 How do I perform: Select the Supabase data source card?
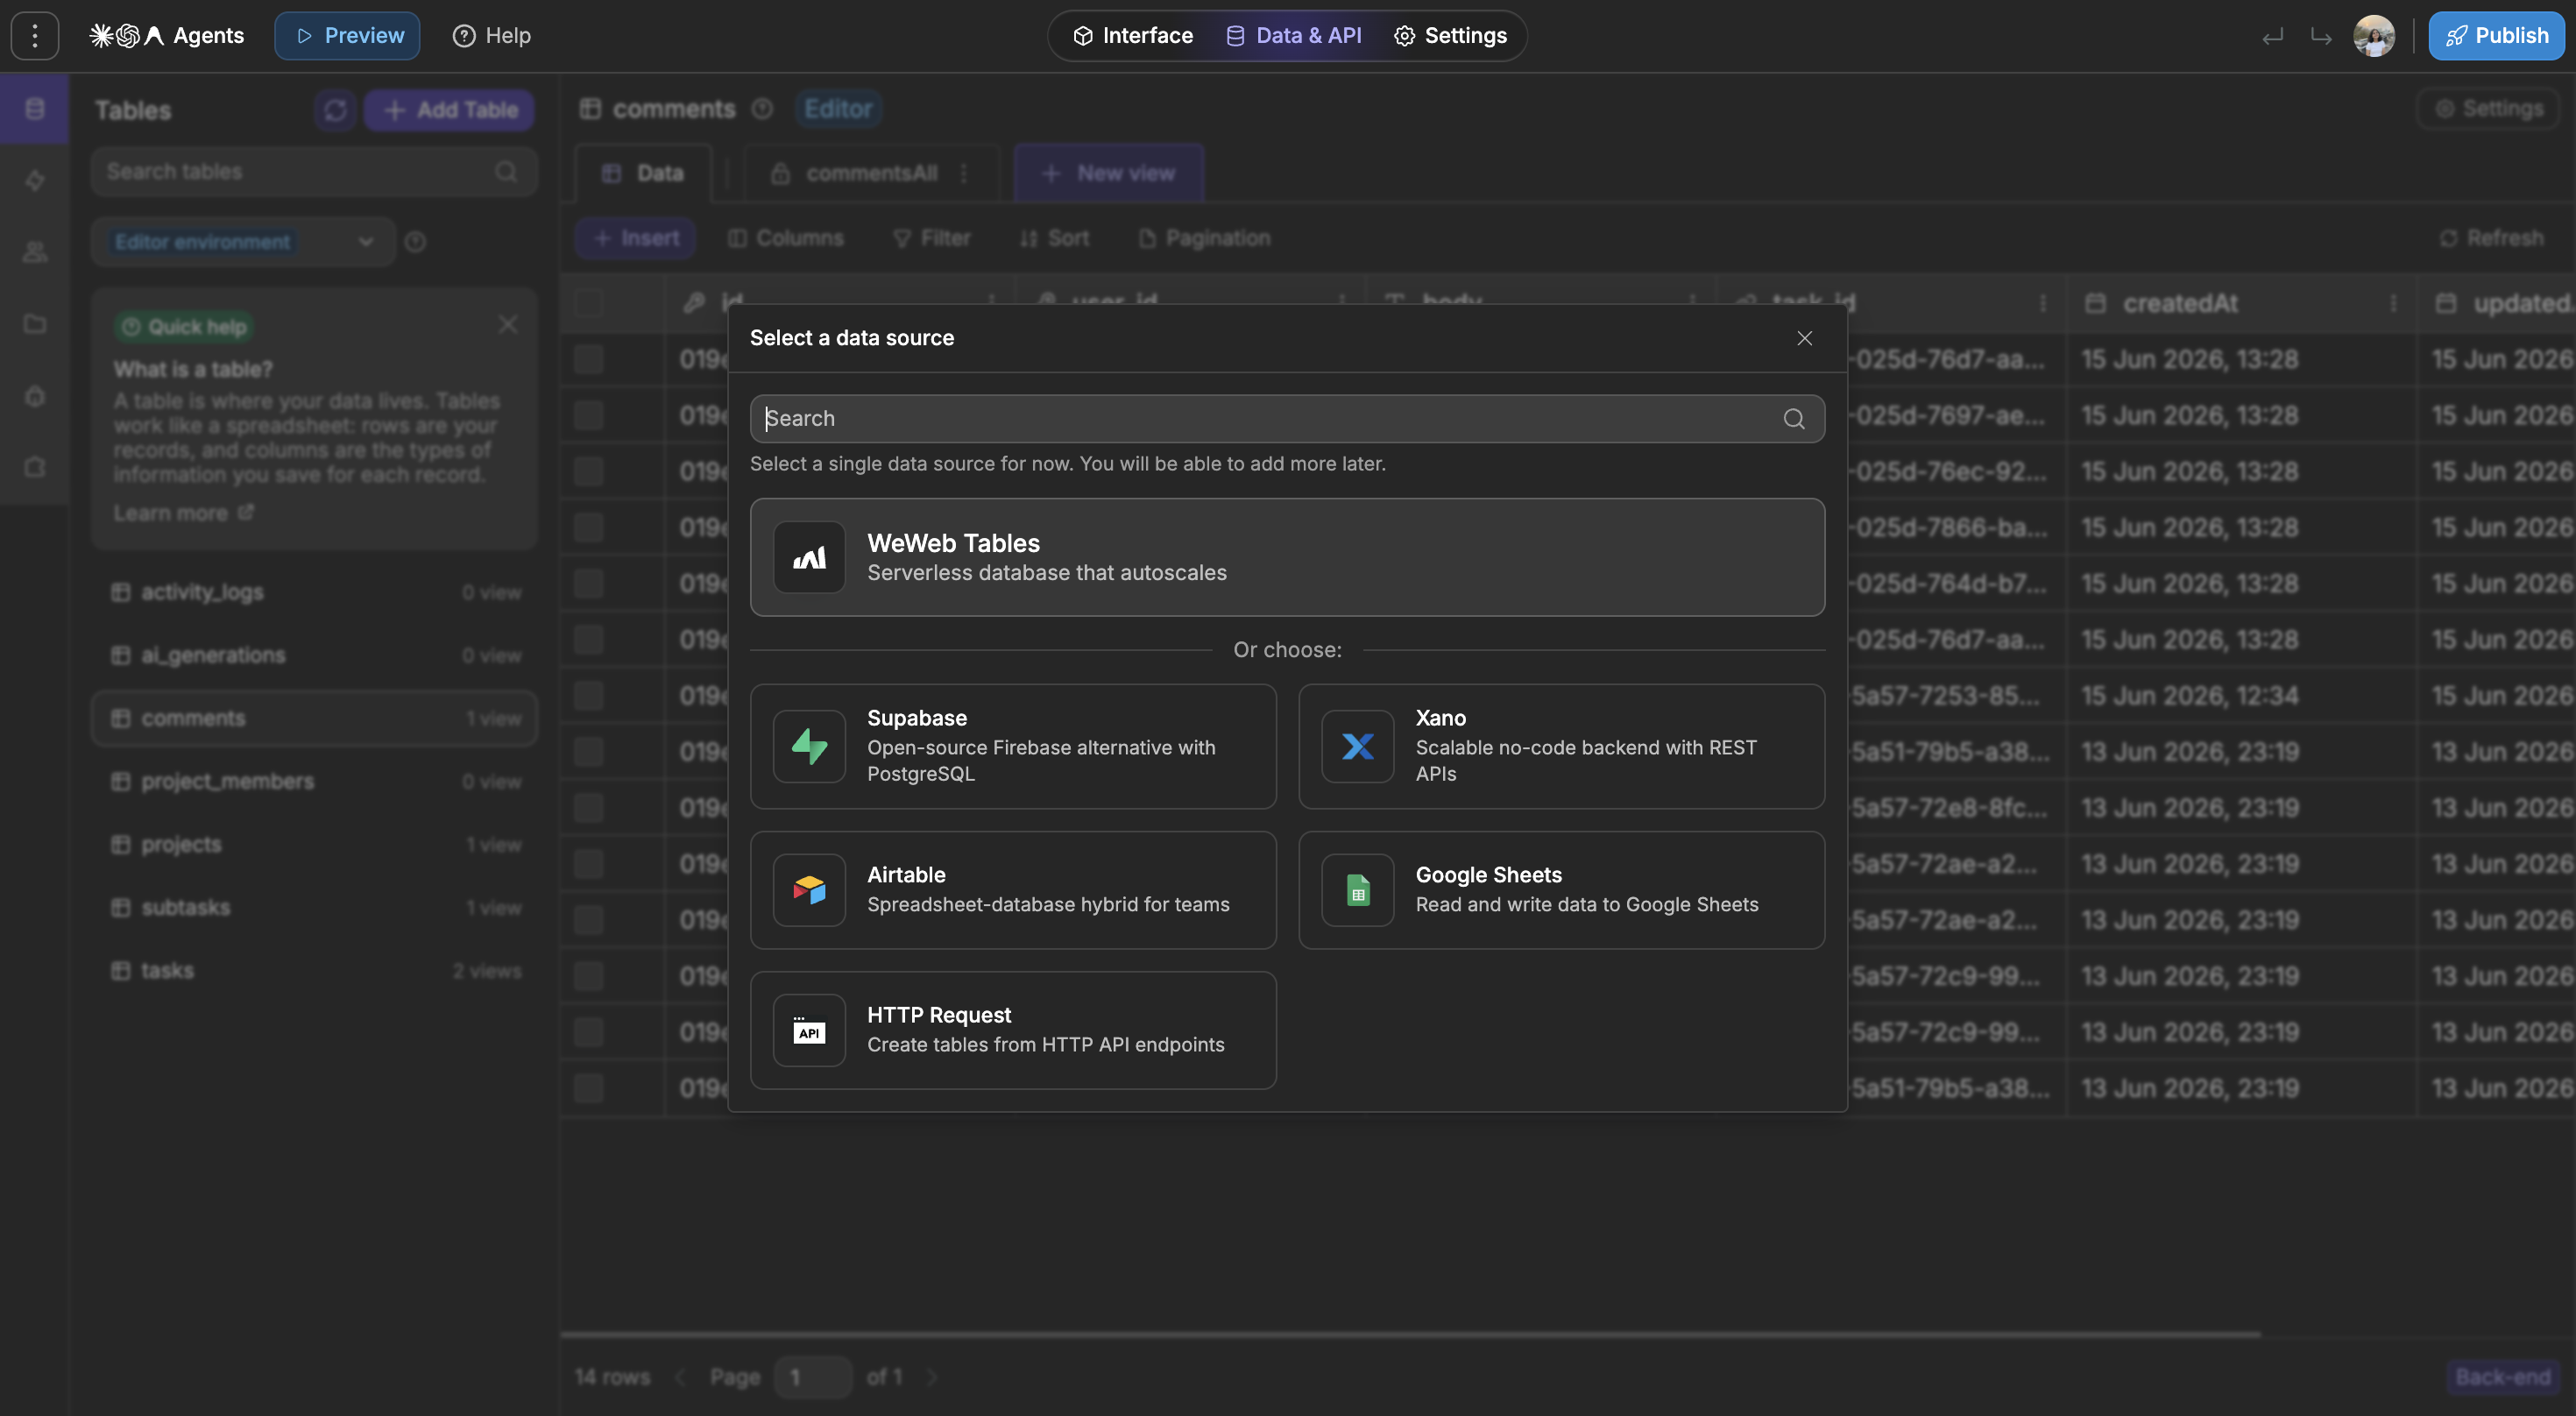[1013, 746]
